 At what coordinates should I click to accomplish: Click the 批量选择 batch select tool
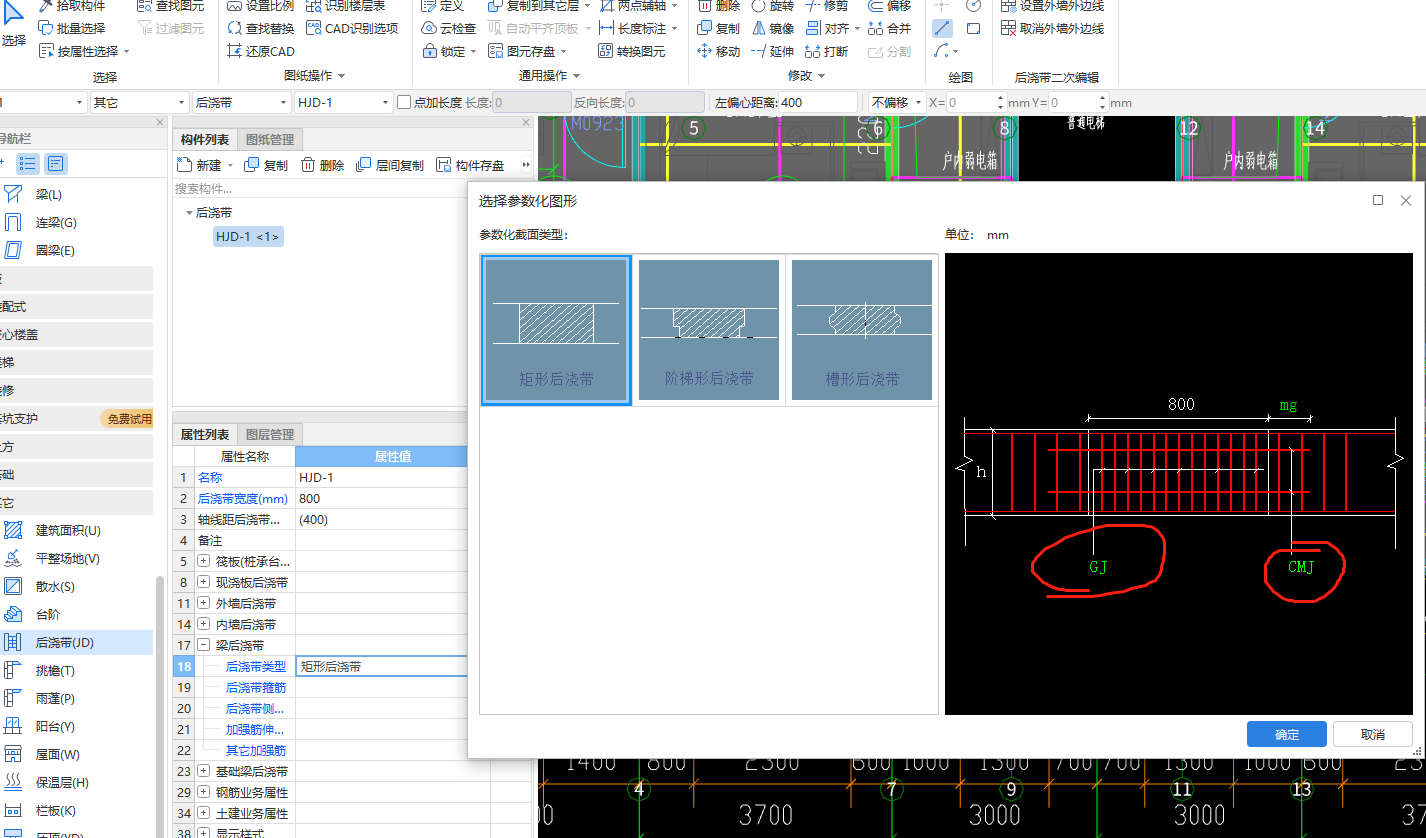click(72, 28)
